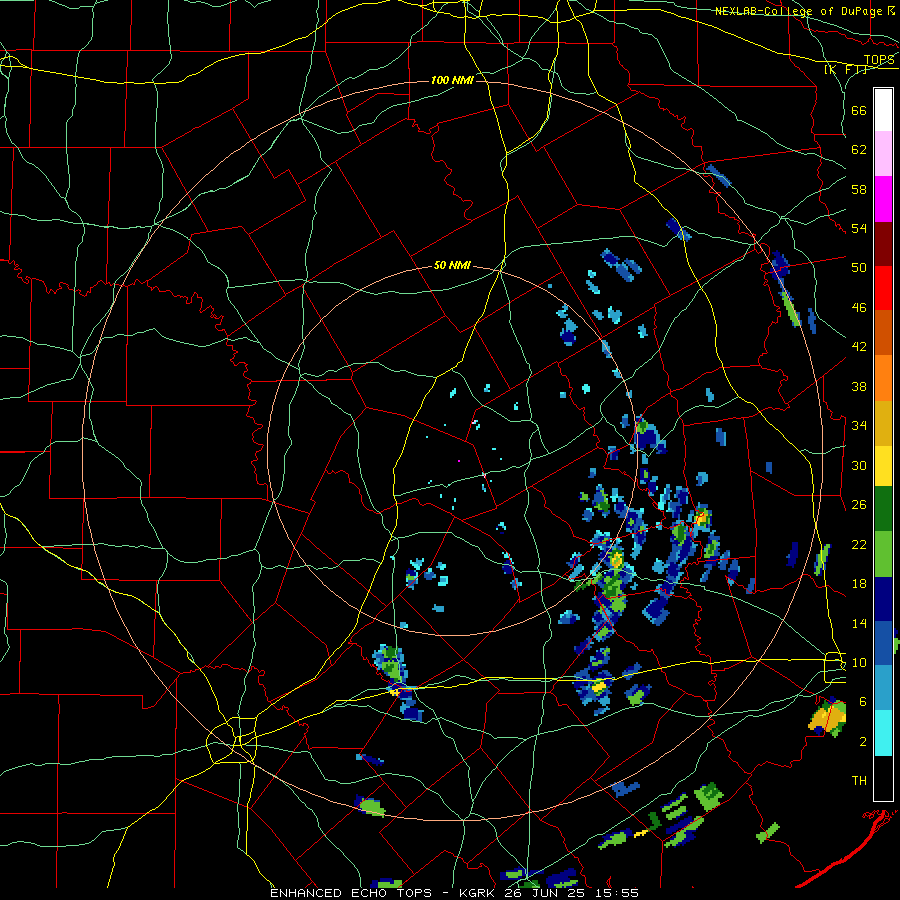Click the "TH" threshold legend label
This screenshot has height=900, width=900.
pos(859,781)
